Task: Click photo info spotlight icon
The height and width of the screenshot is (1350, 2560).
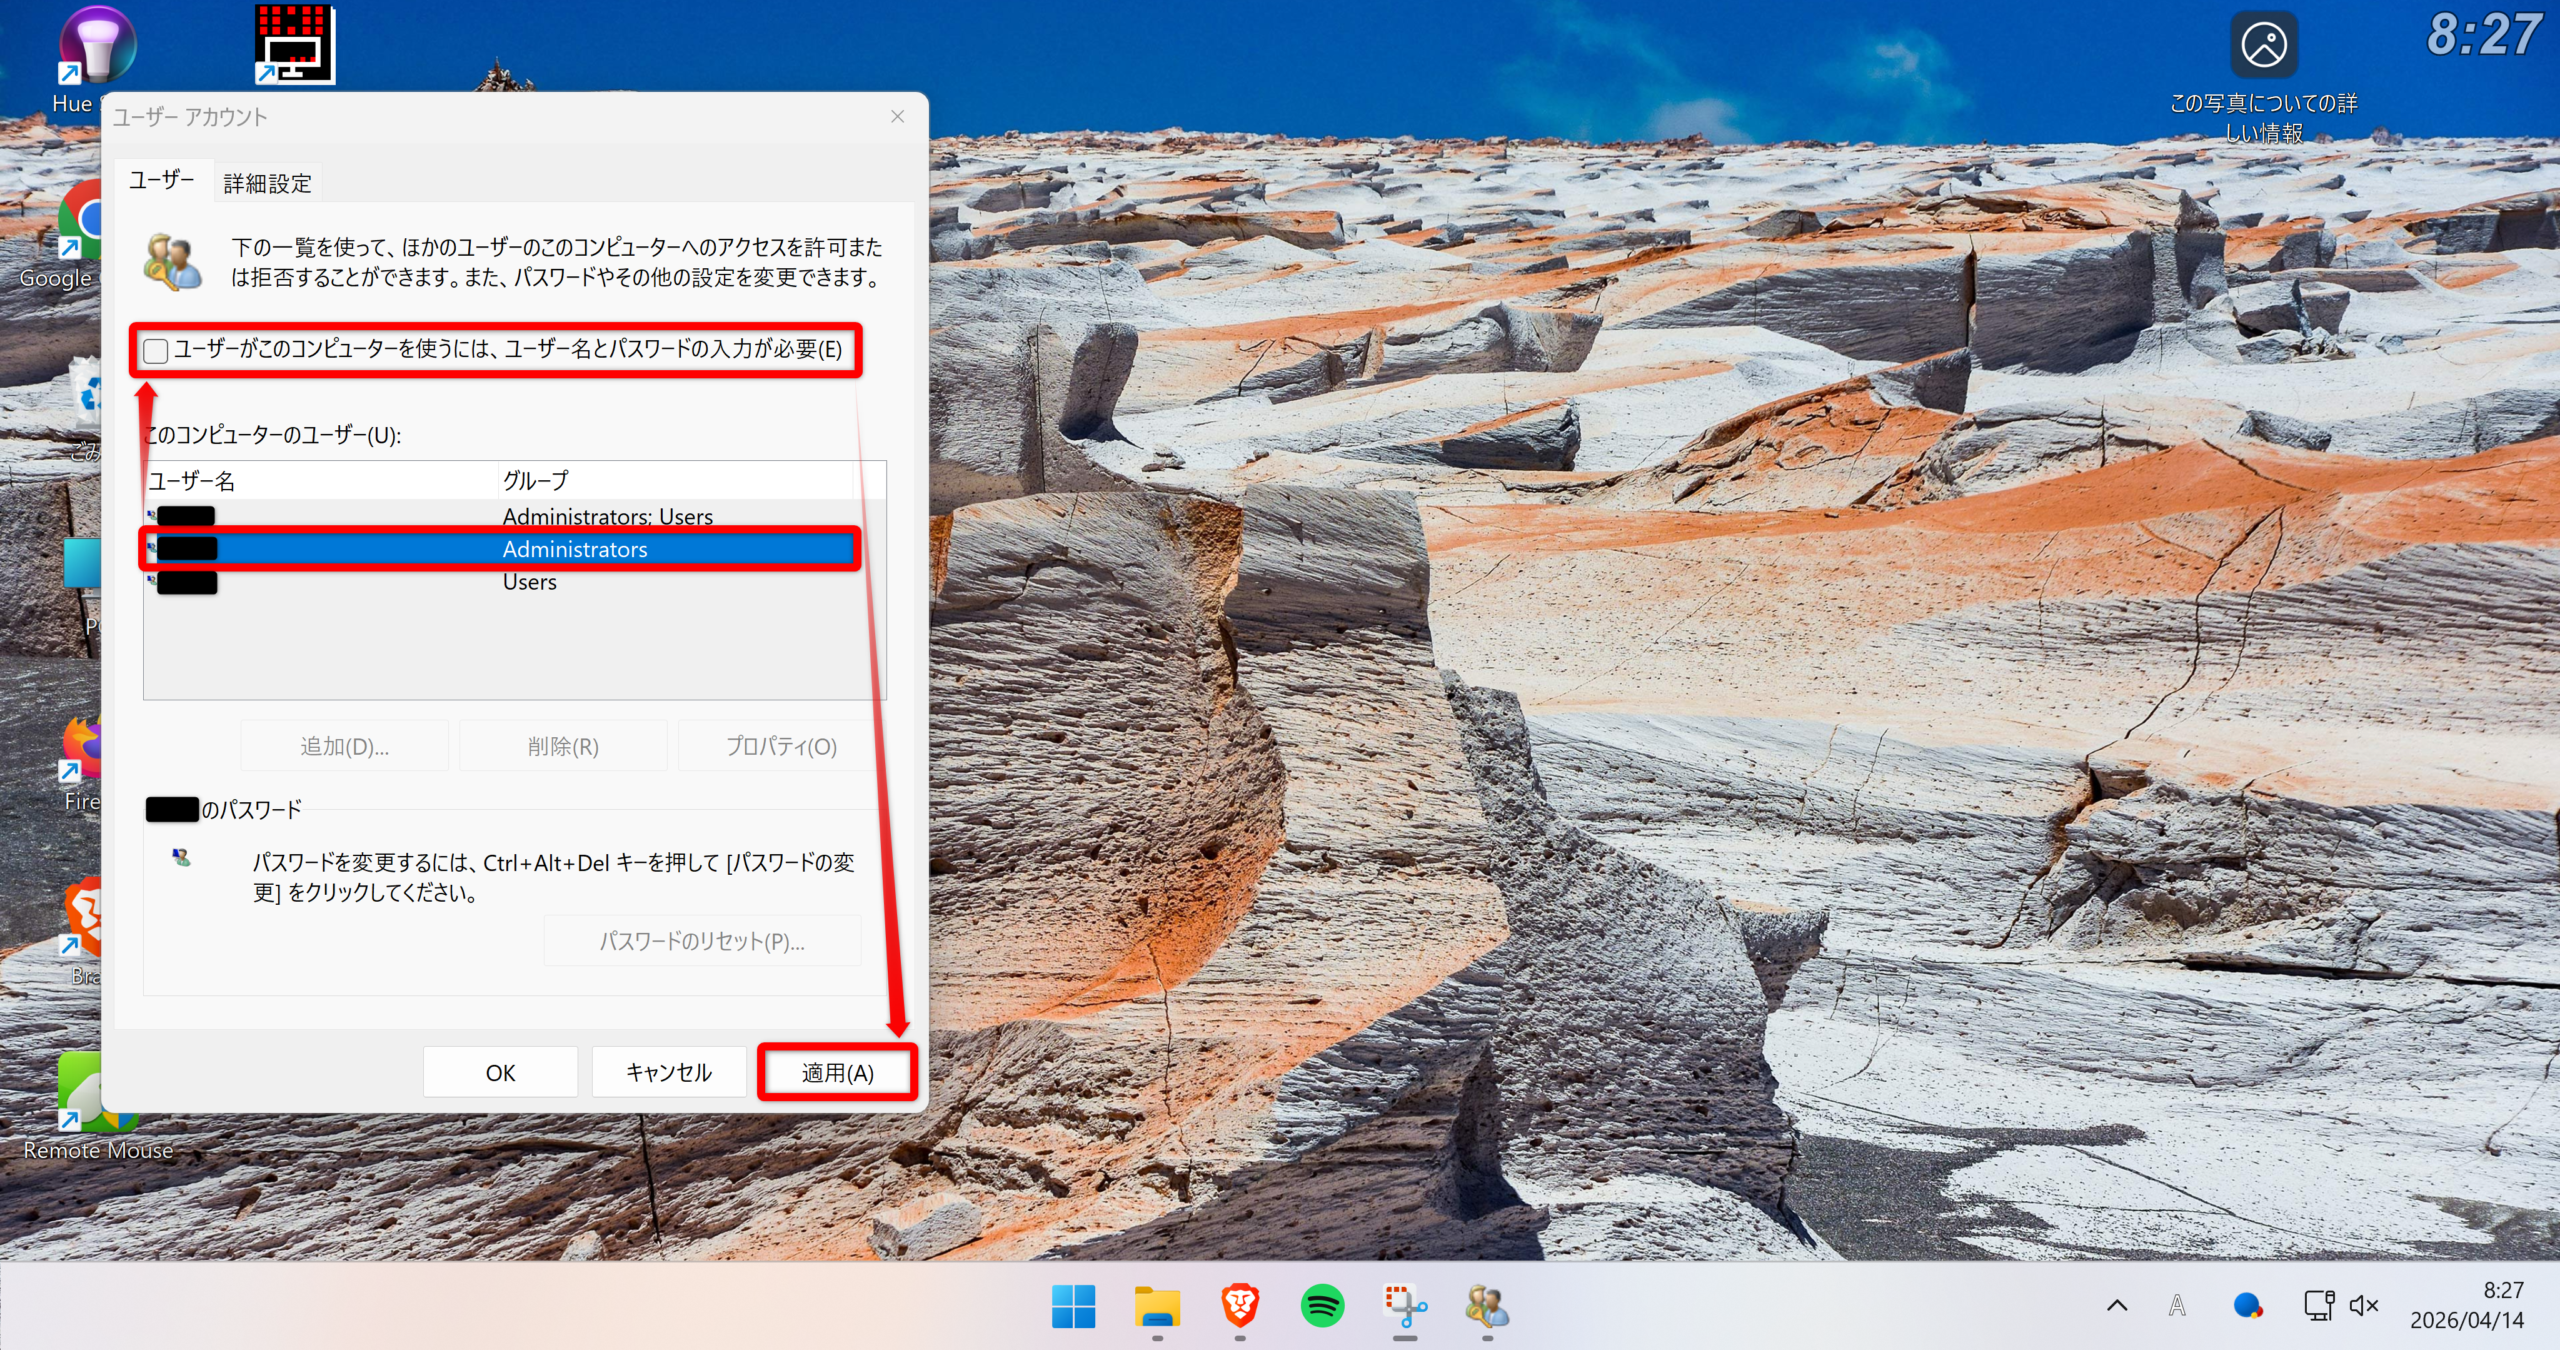Action: tap(2263, 46)
